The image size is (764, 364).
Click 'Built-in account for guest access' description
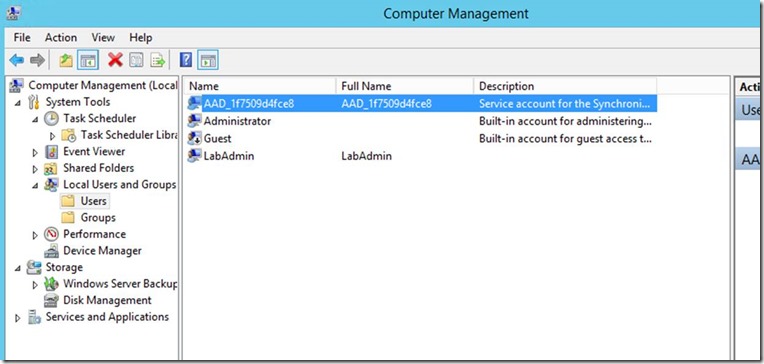[x=565, y=138]
